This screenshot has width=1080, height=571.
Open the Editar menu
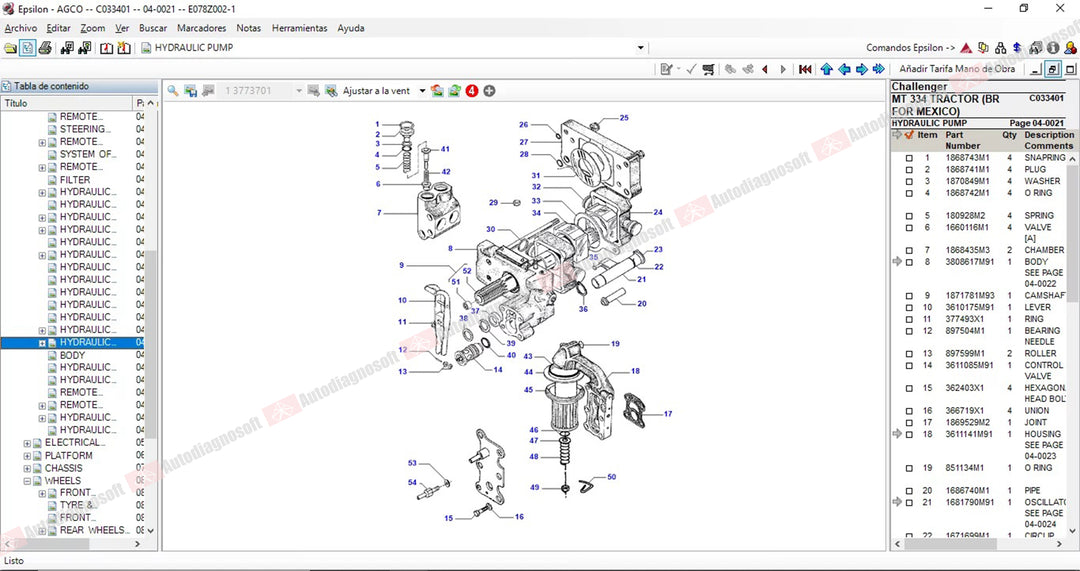(59, 28)
